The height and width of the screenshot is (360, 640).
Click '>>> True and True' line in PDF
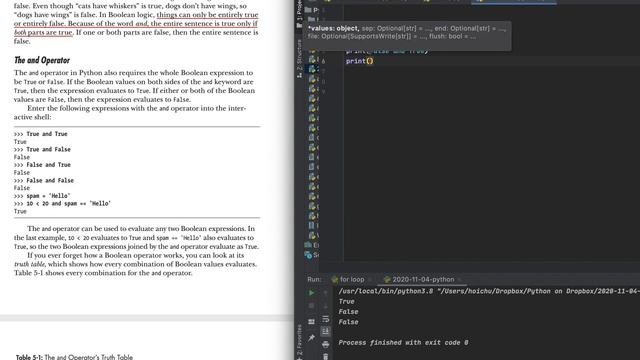[40, 134]
